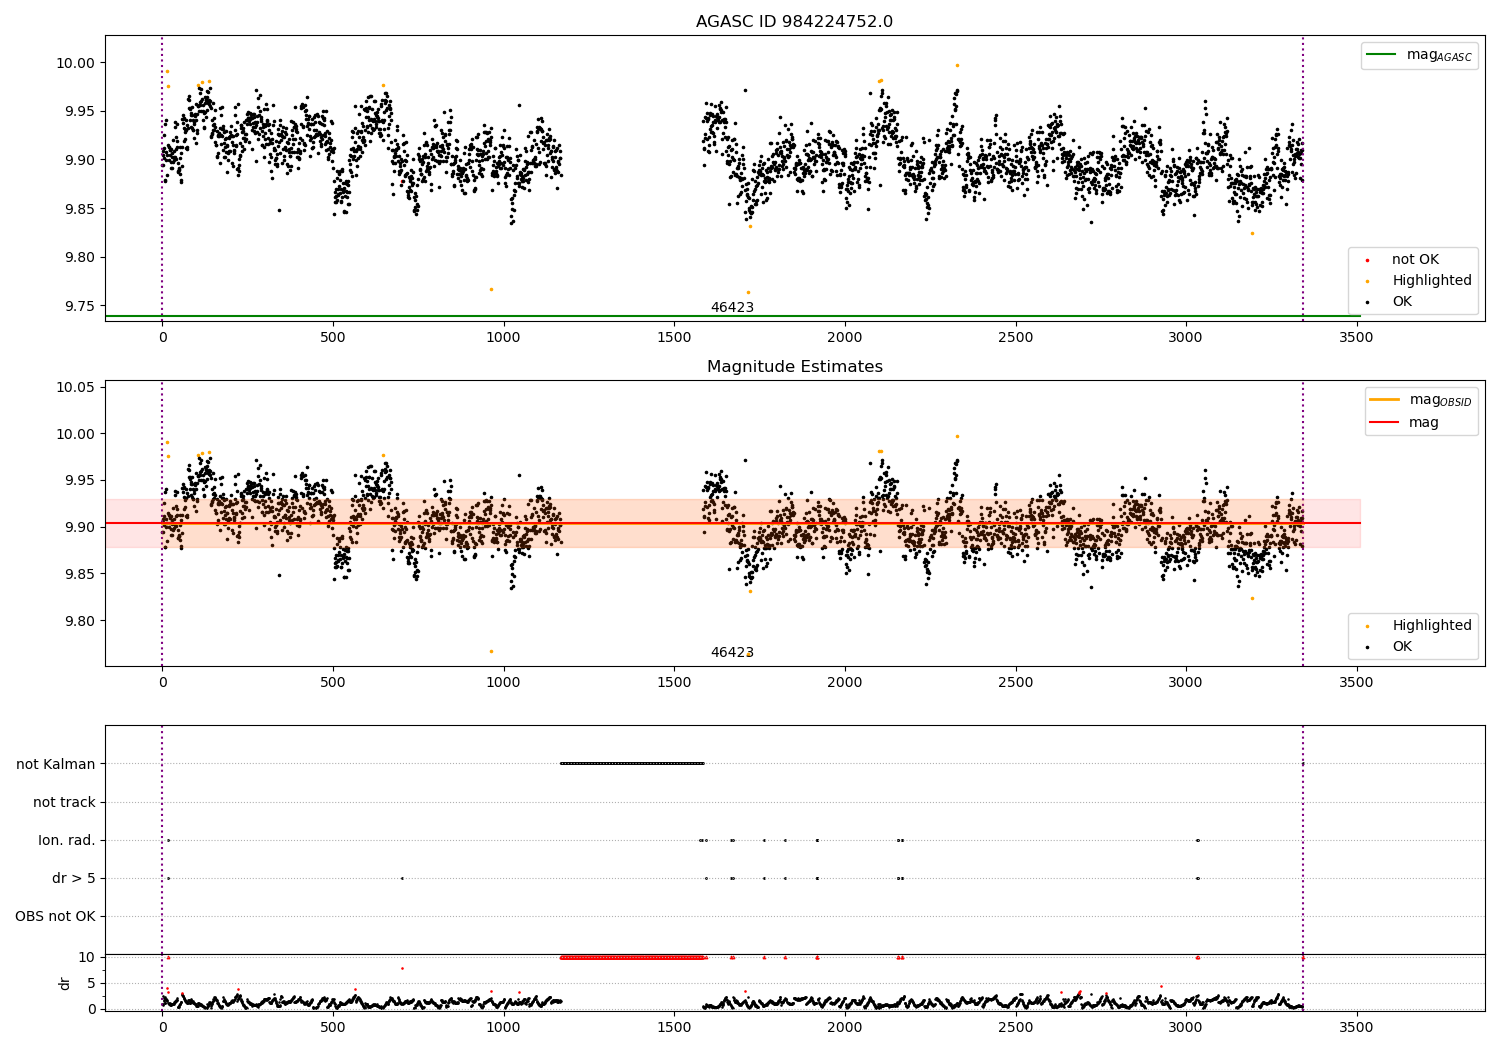
Task: Click the plot title "AGASC ID 984224752.0"
Action: pyautogui.click(x=794, y=22)
